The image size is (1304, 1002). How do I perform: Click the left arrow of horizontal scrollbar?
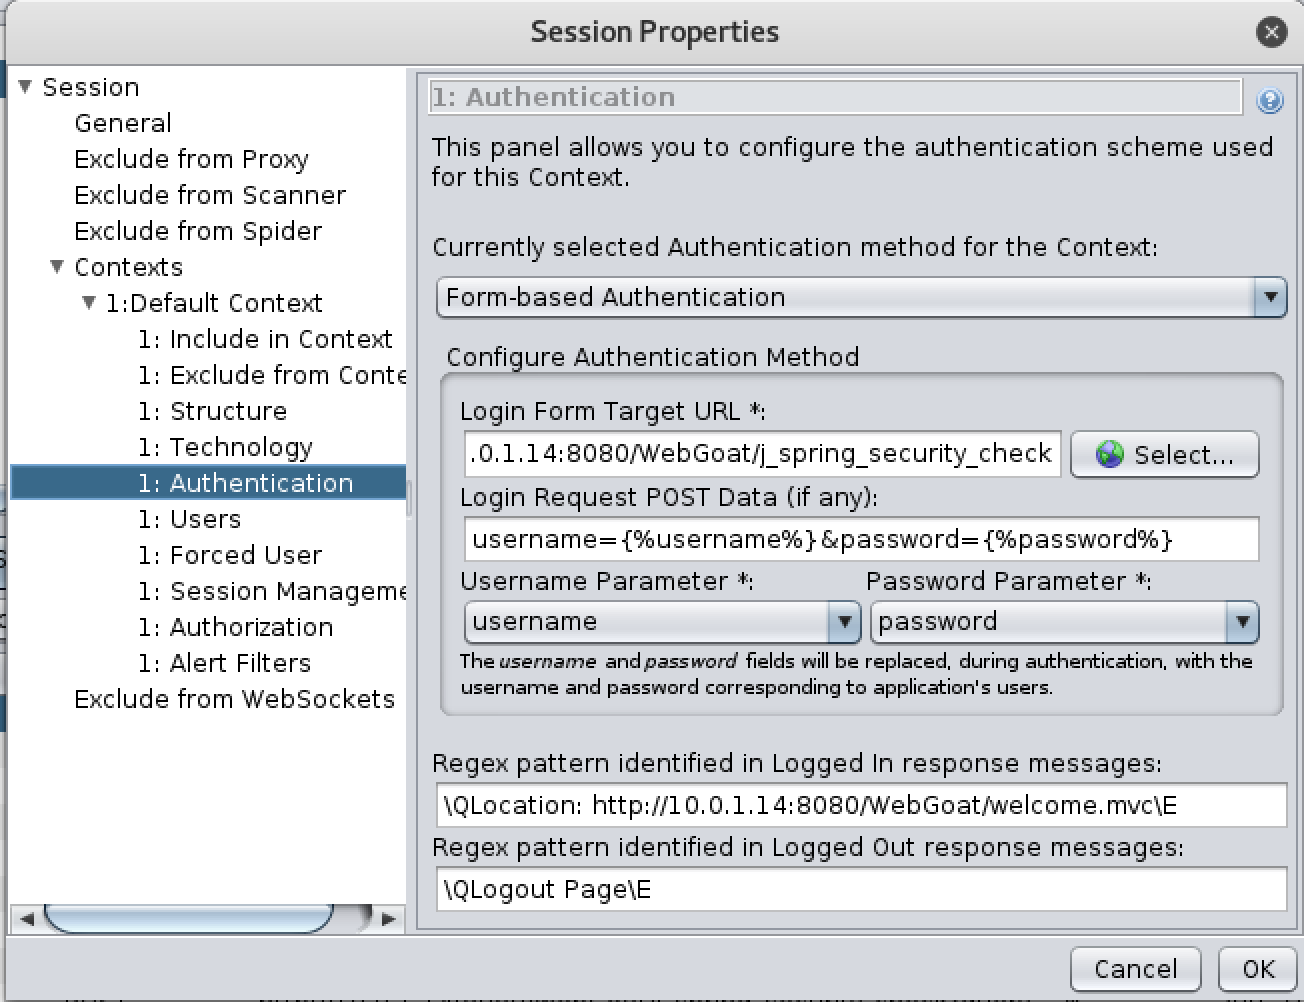(28, 918)
